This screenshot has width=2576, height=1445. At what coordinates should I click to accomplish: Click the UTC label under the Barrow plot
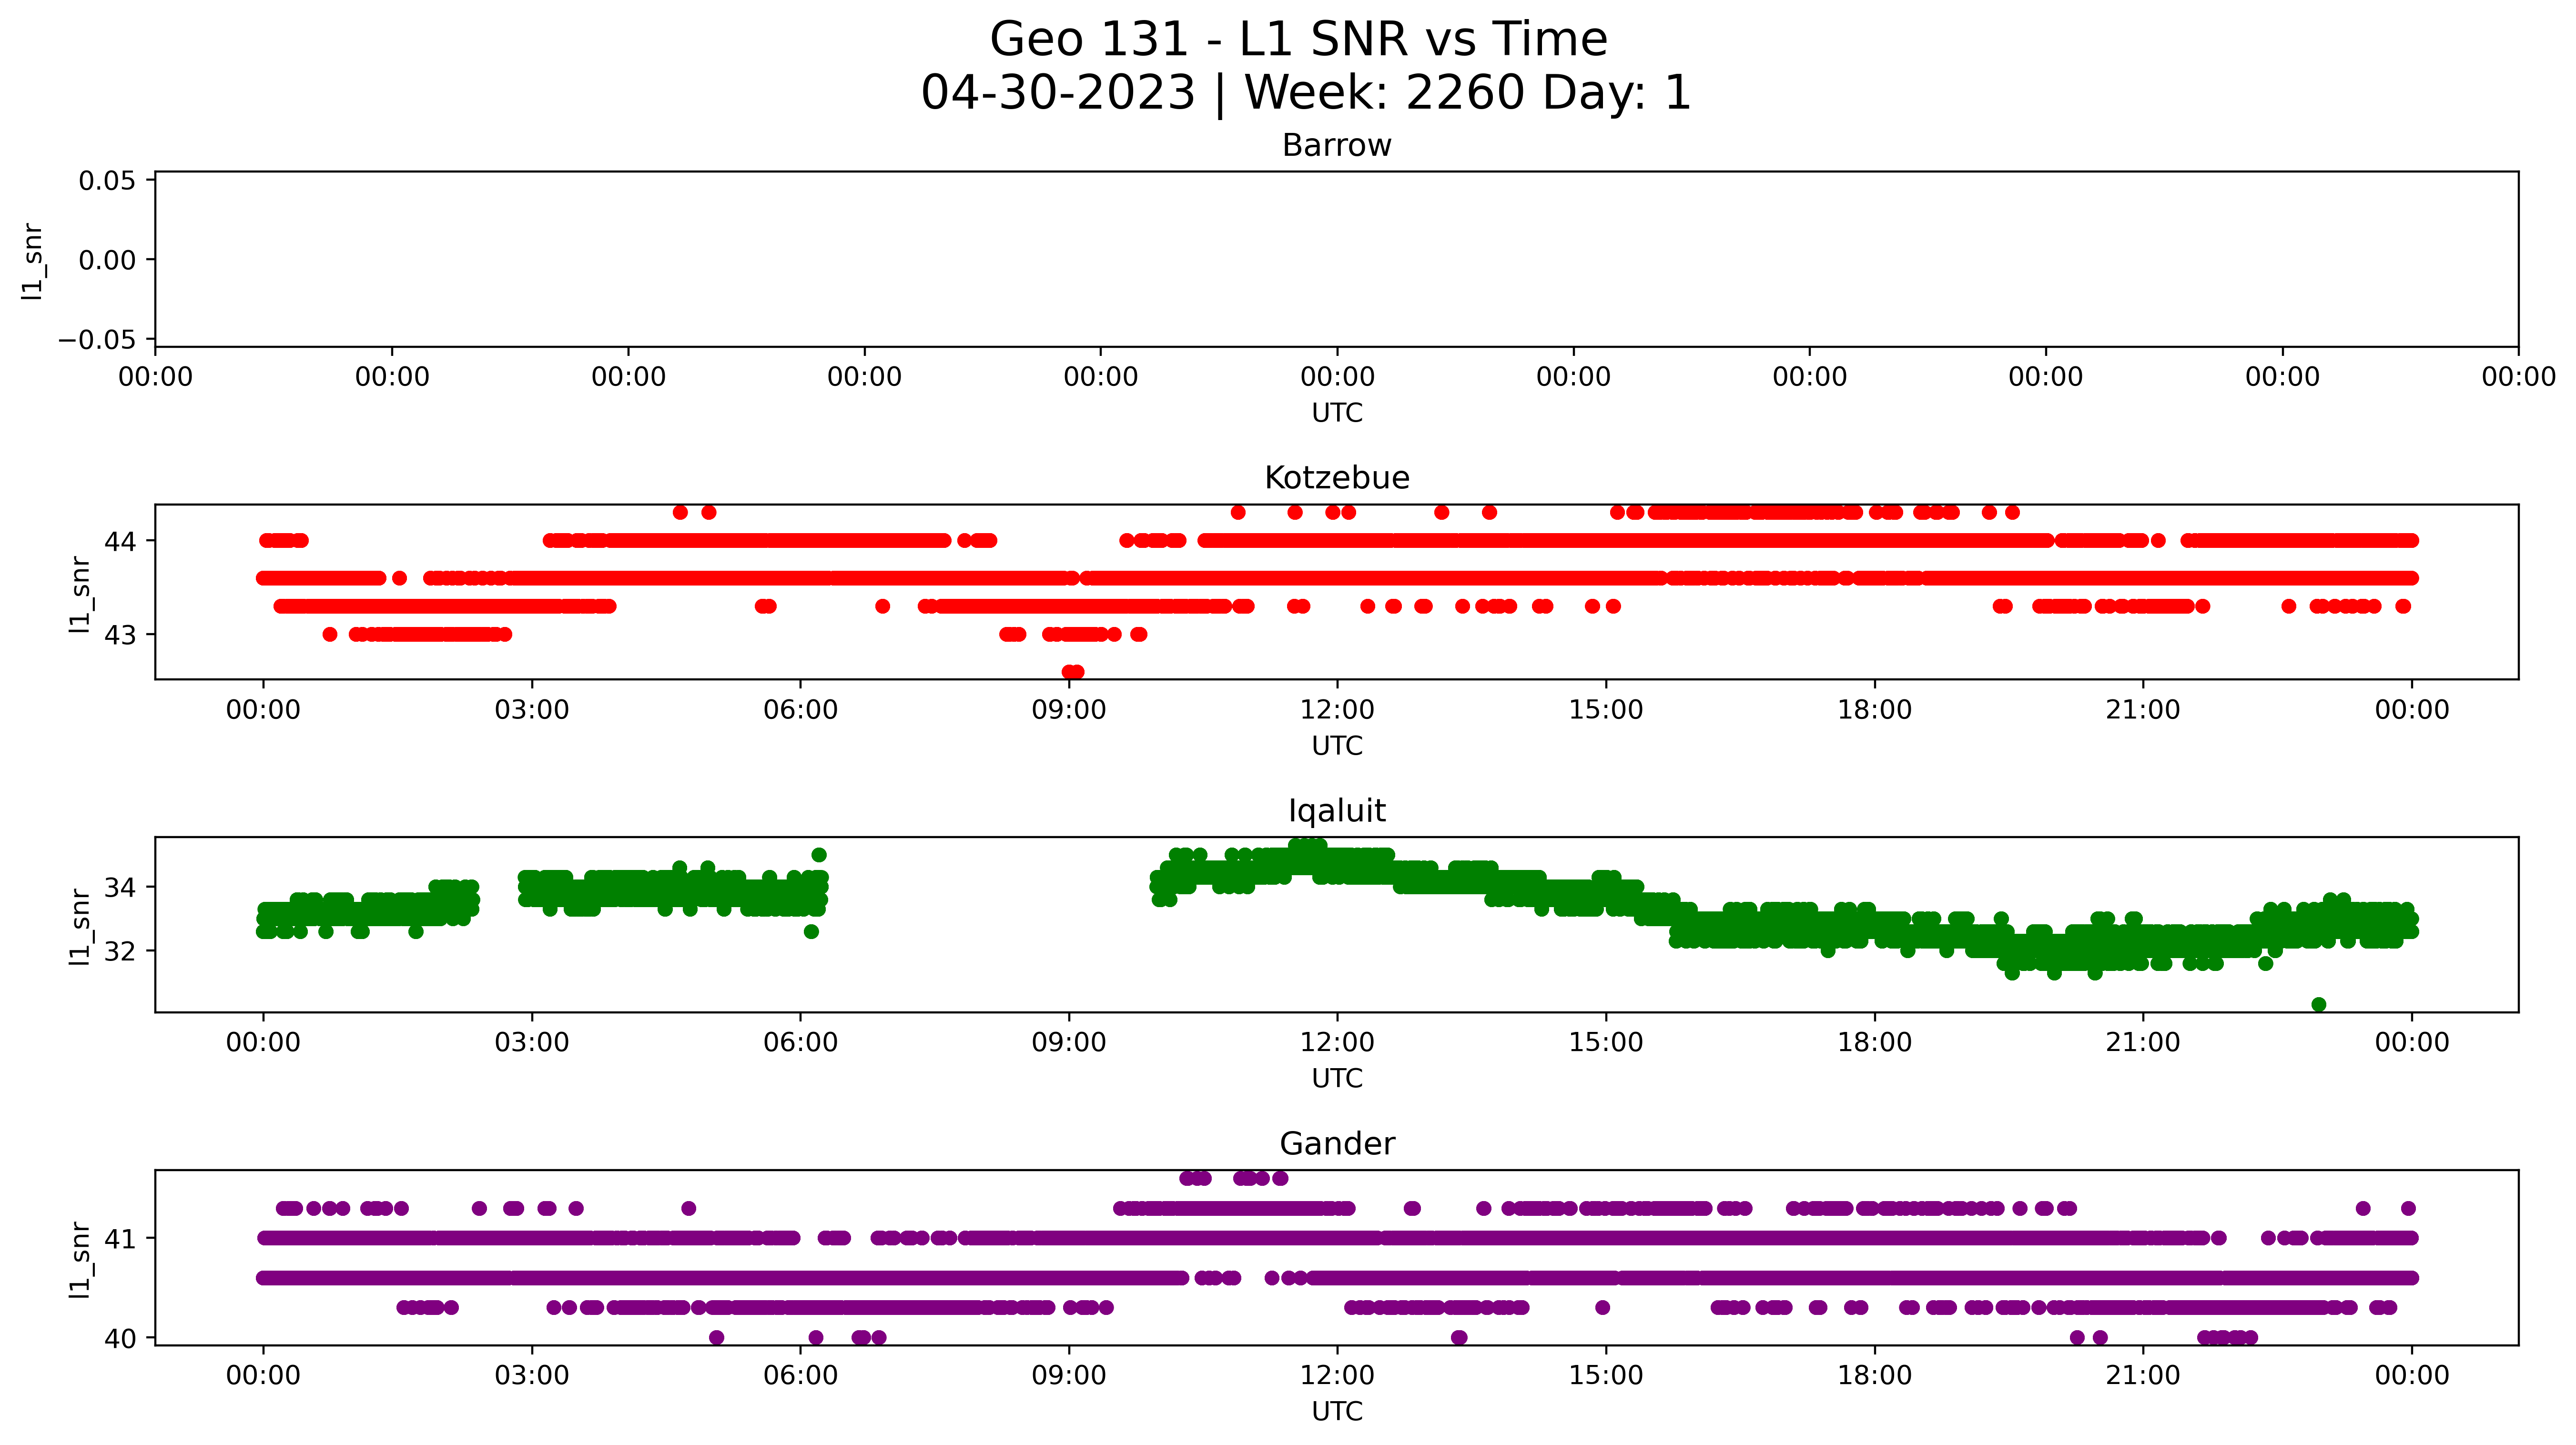1336,413
